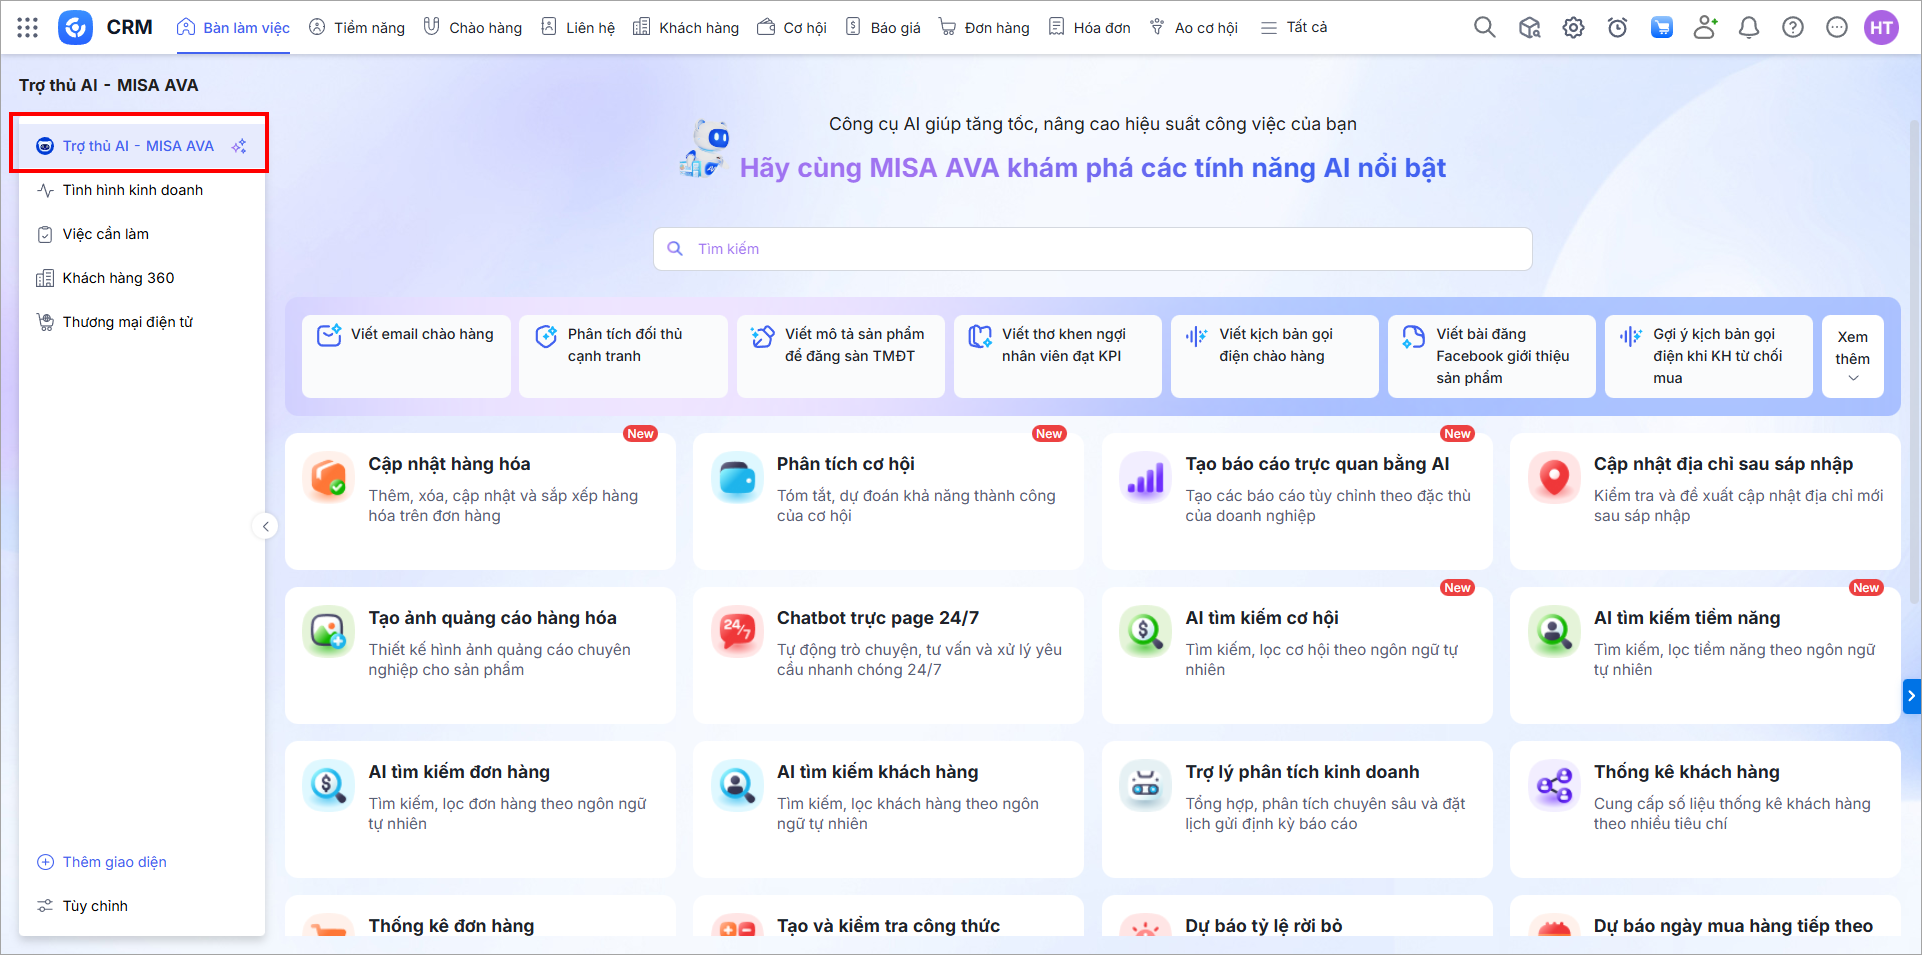Open the settings gear icon

pos(1573,28)
